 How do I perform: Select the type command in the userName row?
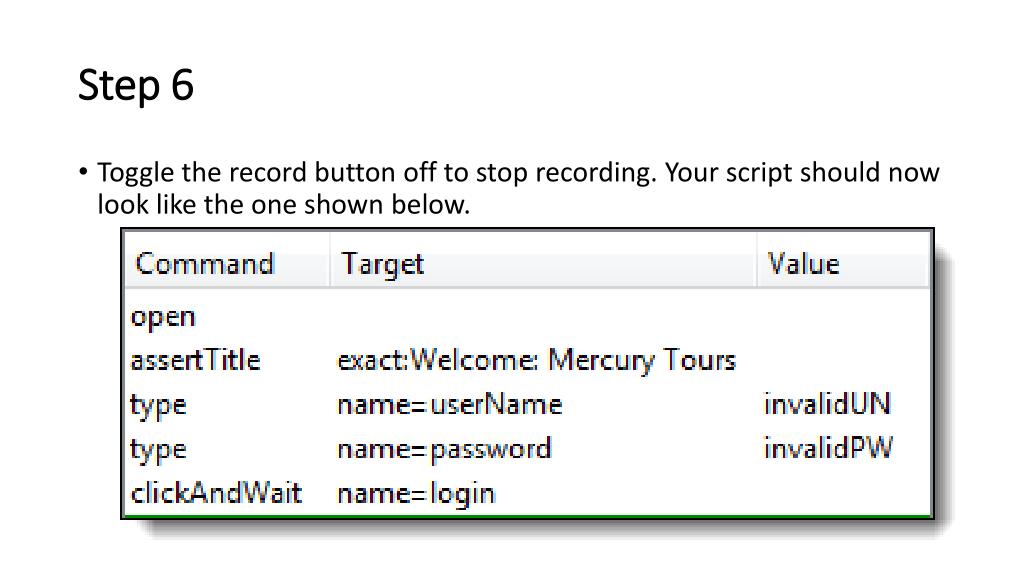click(158, 405)
